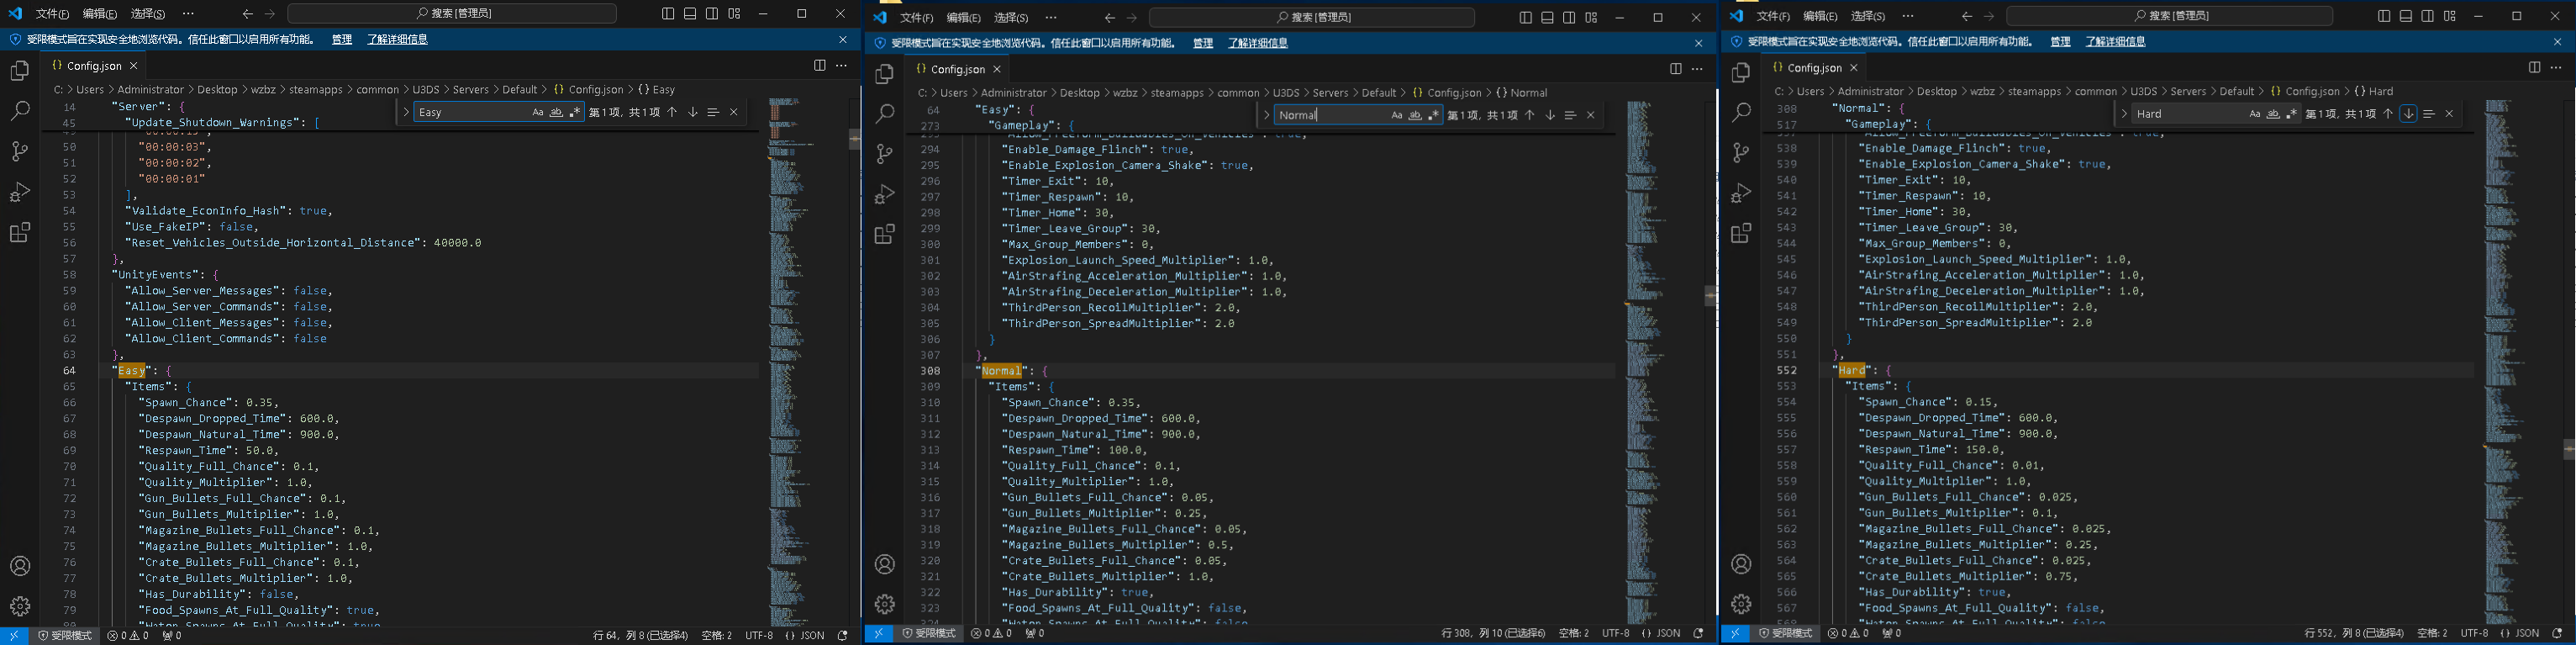The image size is (2576, 645).
Task: Click the 管理 link in the "Normal" window banner
Action: pos(1203,43)
